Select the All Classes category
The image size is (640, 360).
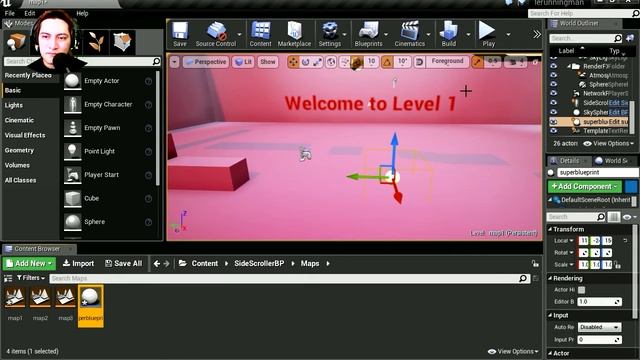[20, 180]
